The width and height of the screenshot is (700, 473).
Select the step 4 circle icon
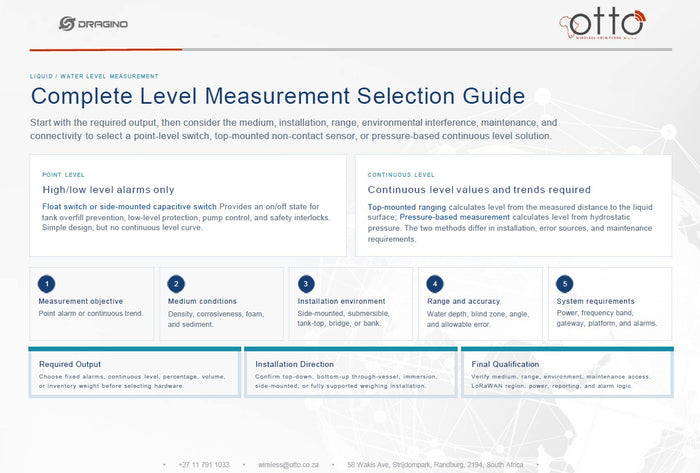[x=435, y=284]
